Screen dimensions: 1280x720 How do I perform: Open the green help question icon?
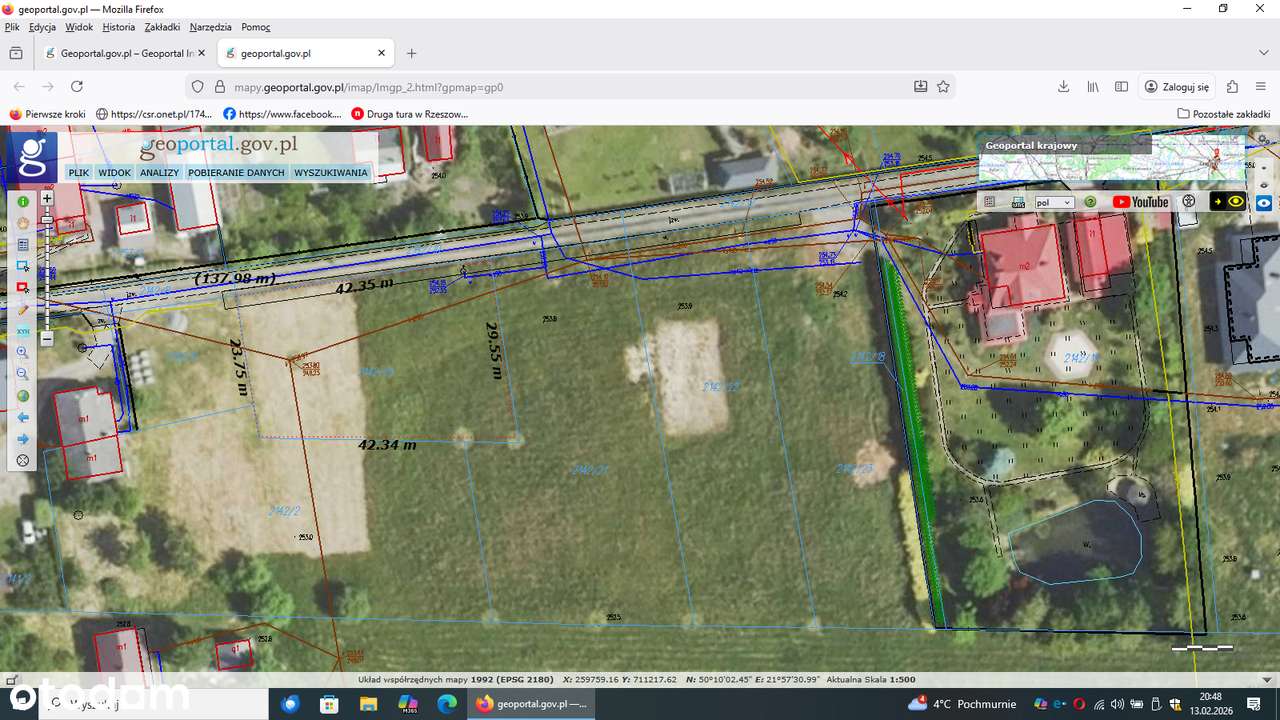(1090, 202)
